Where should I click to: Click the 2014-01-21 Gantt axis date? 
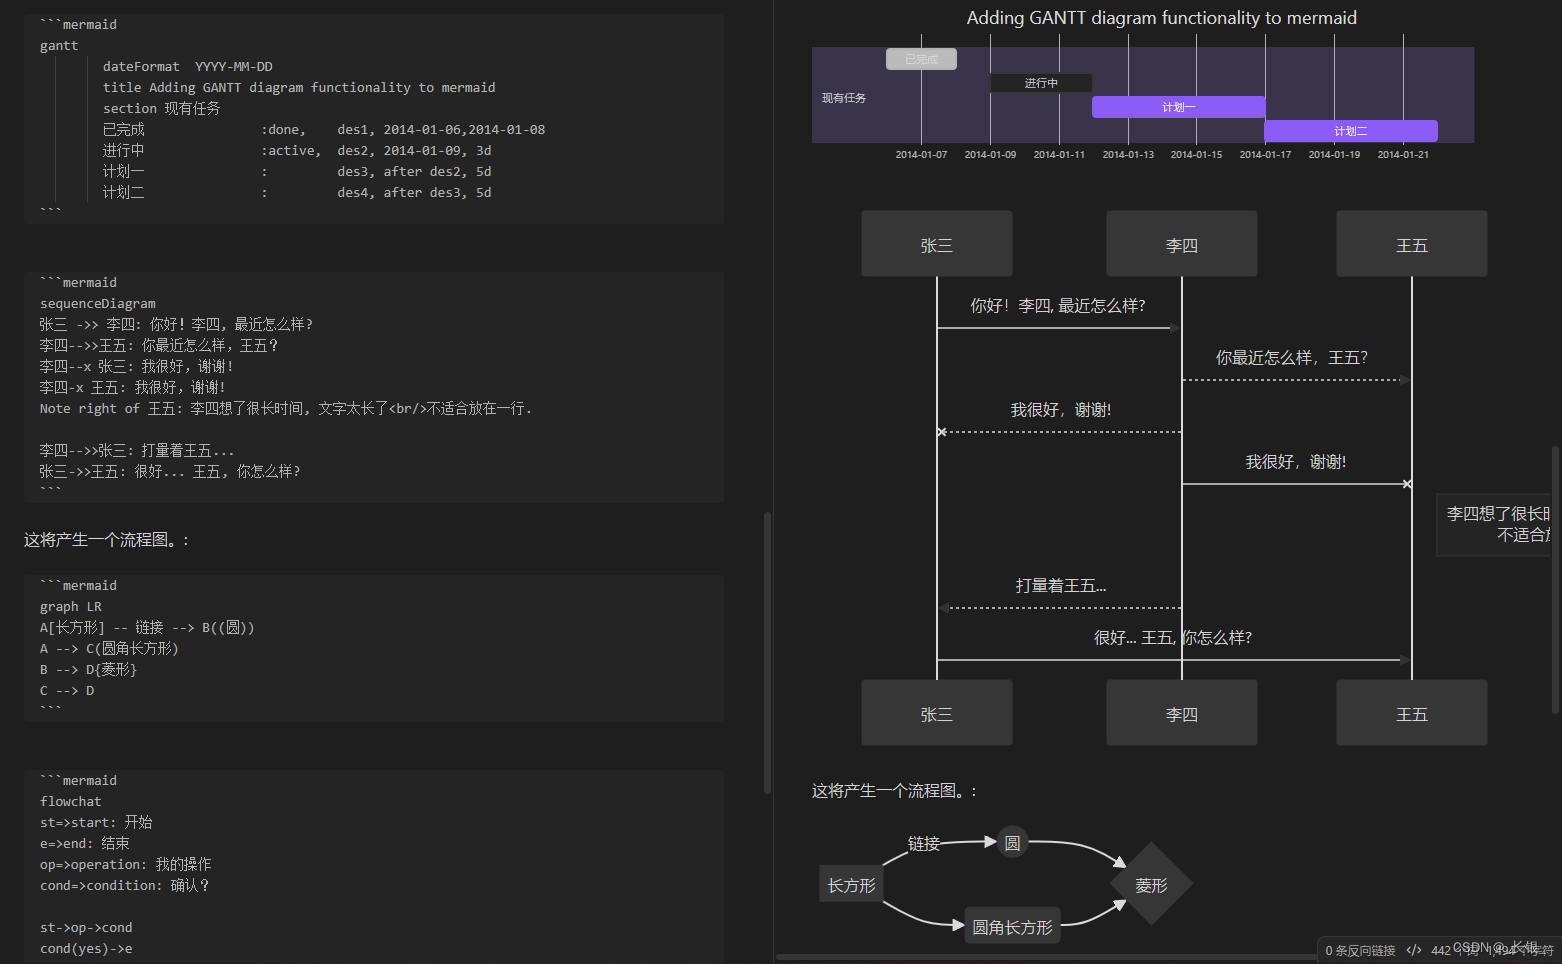tap(1403, 154)
